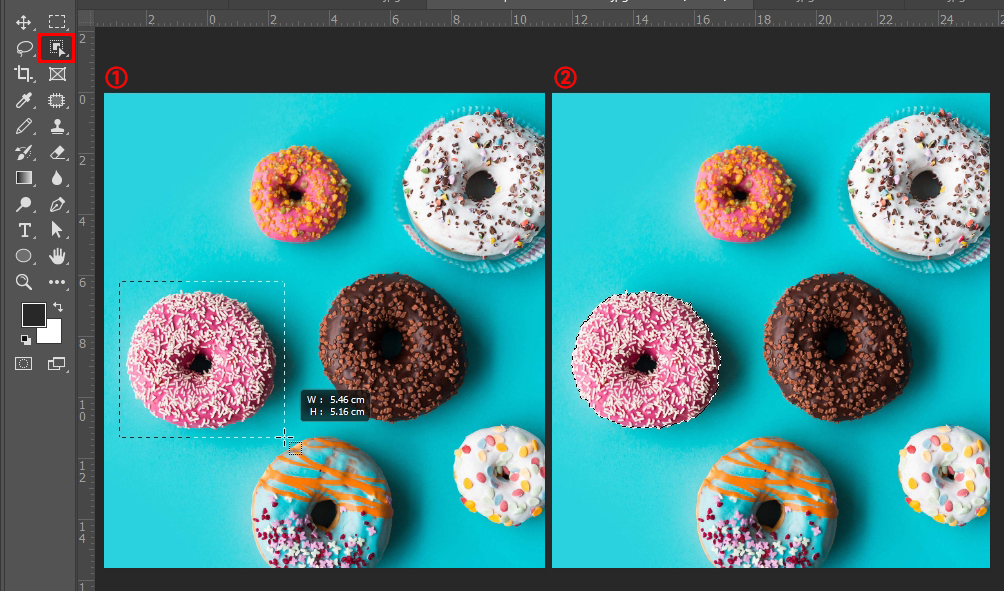This screenshot has height=591, width=1004.
Task: Pick the Crop tool
Action: click(24, 74)
